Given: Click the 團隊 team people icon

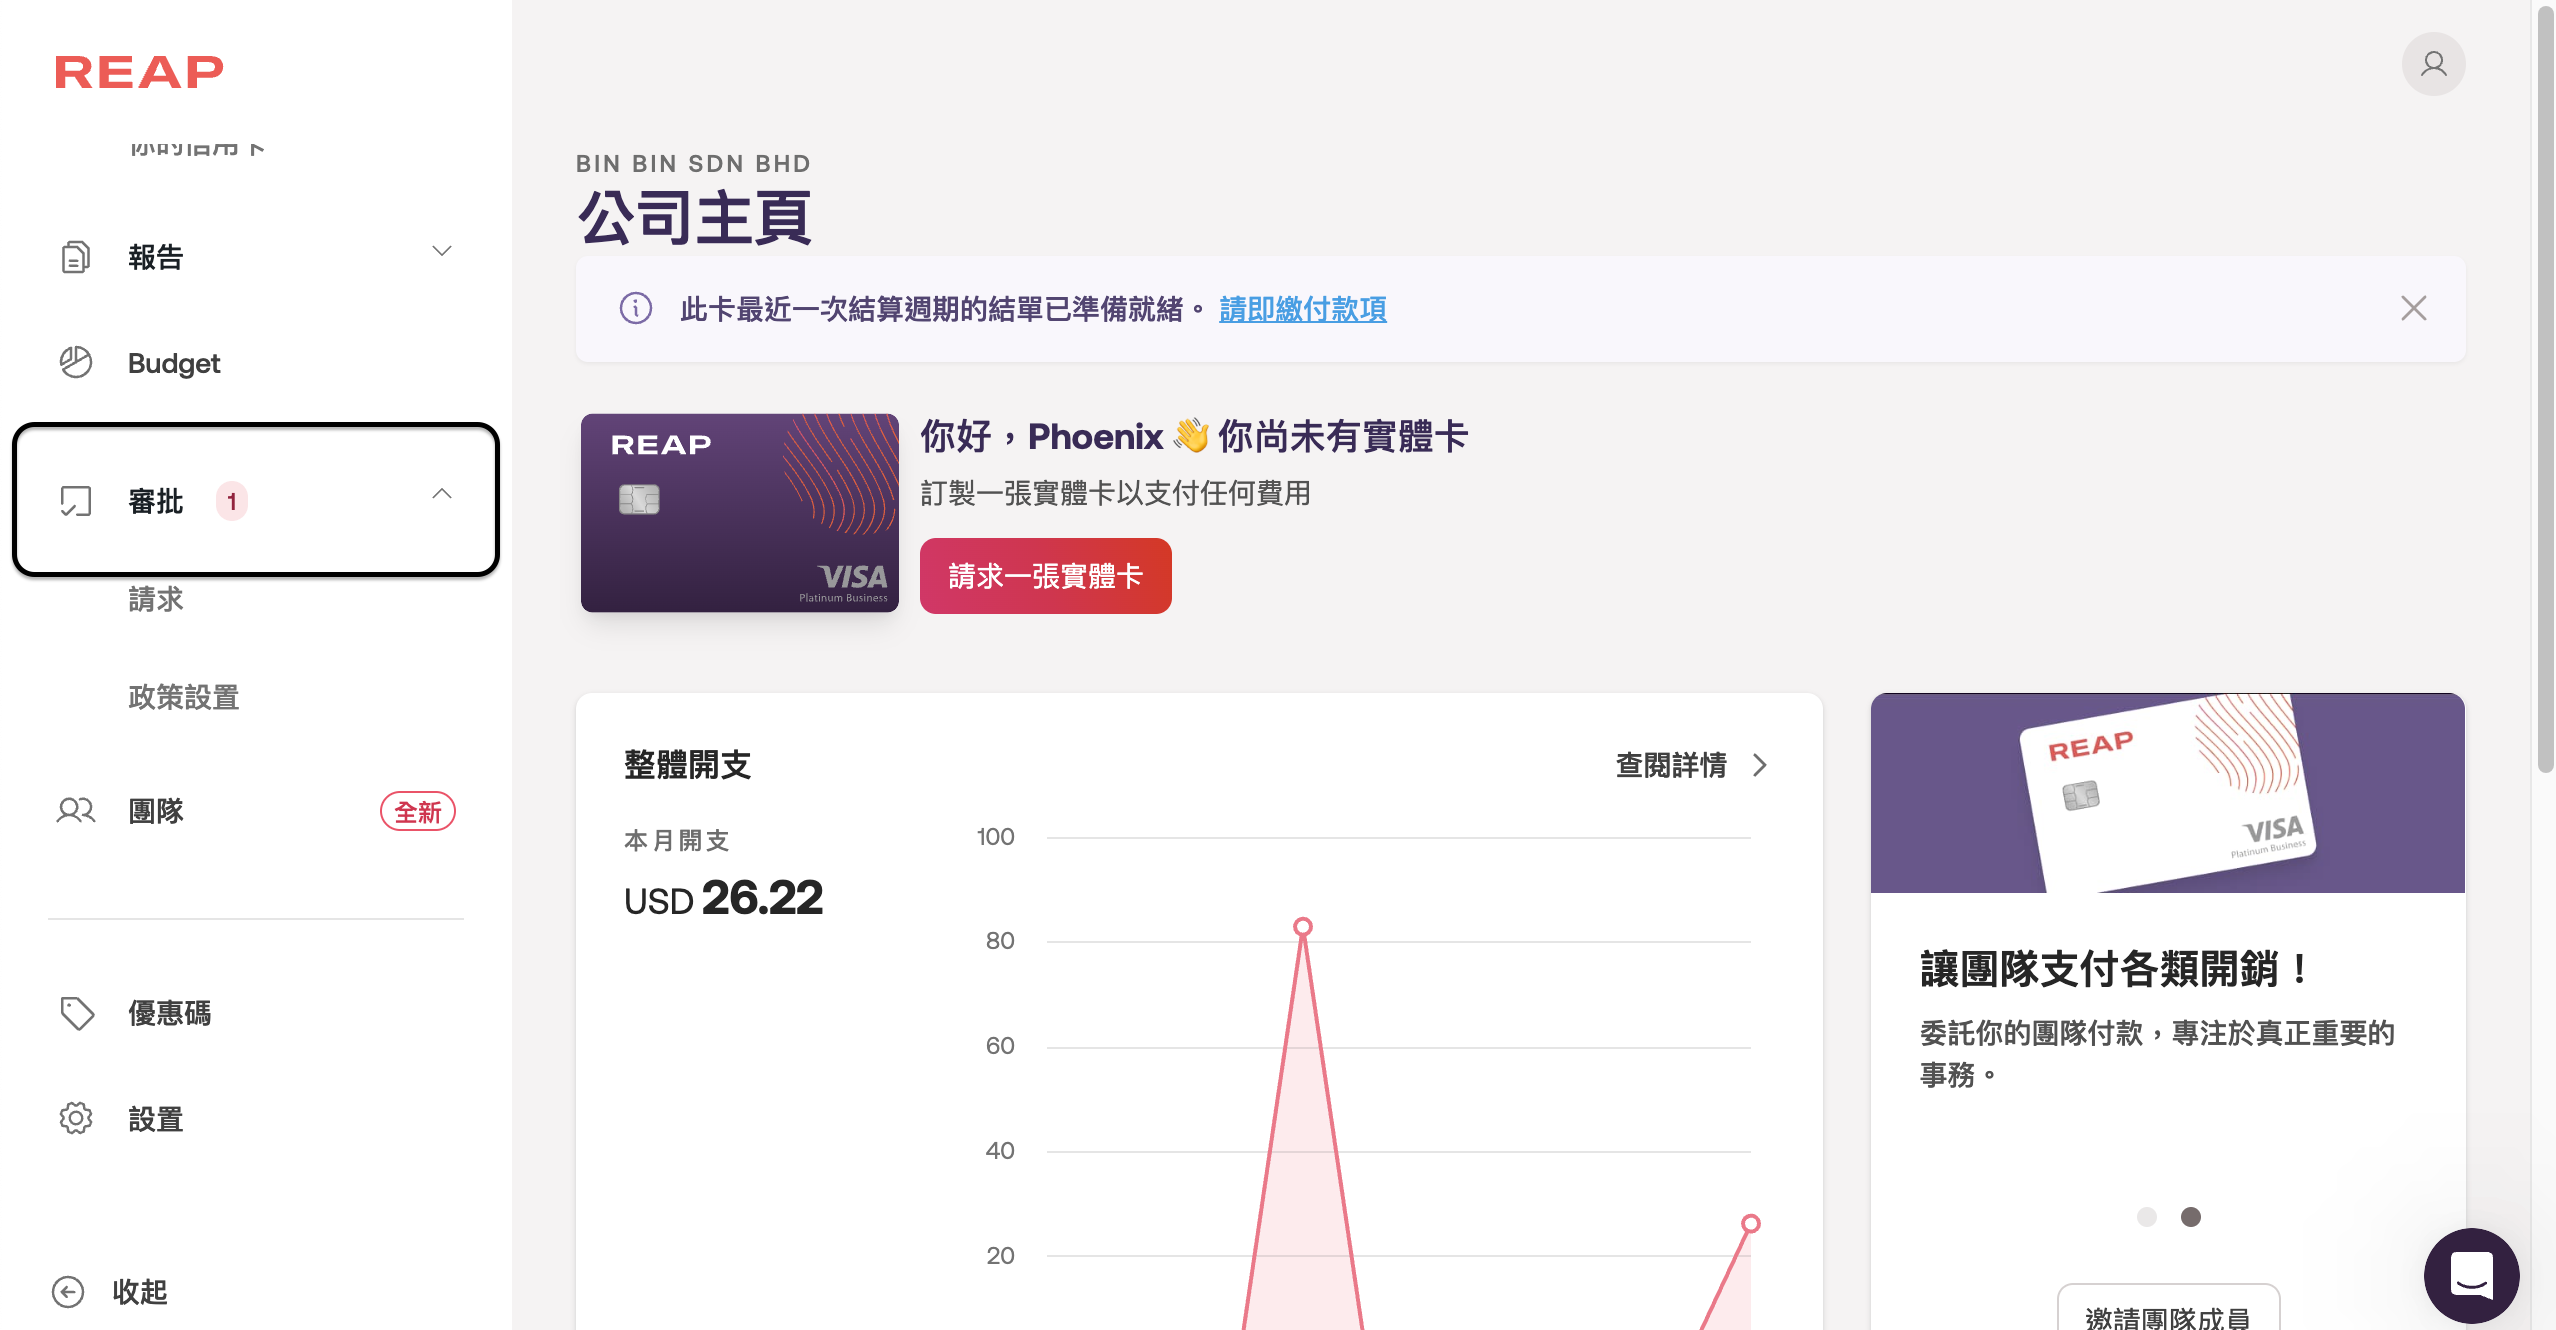Looking at the screenshot, I should (x=75, y=810).
